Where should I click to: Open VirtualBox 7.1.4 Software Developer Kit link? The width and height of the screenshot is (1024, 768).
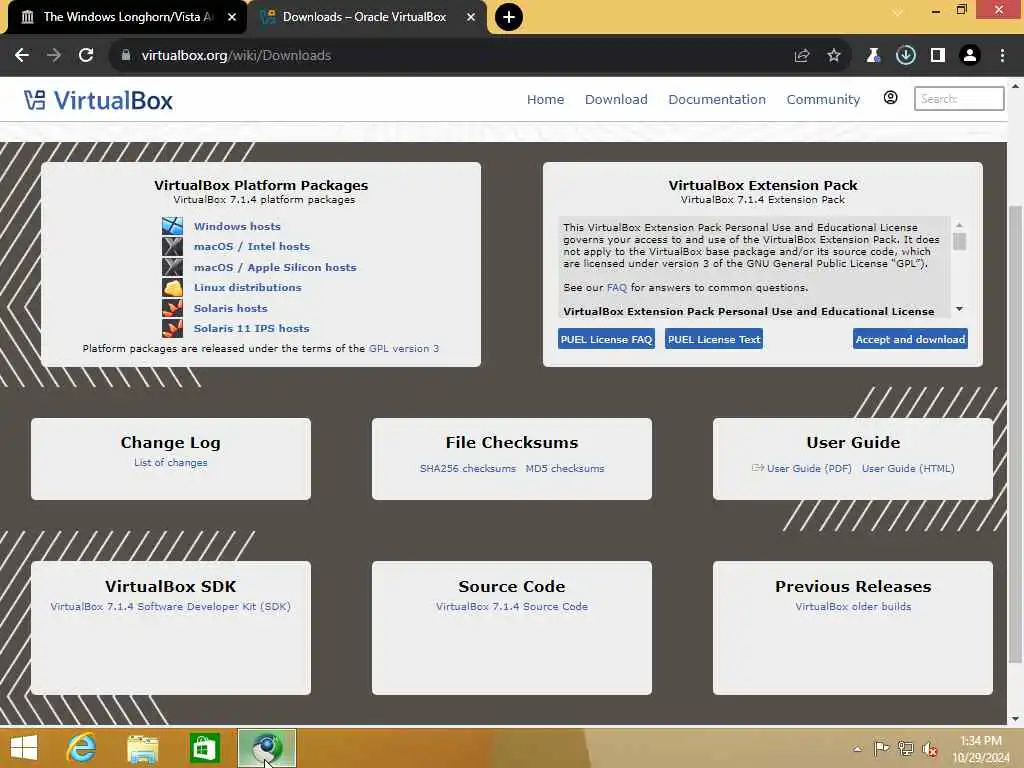click(x=170, y=606)
